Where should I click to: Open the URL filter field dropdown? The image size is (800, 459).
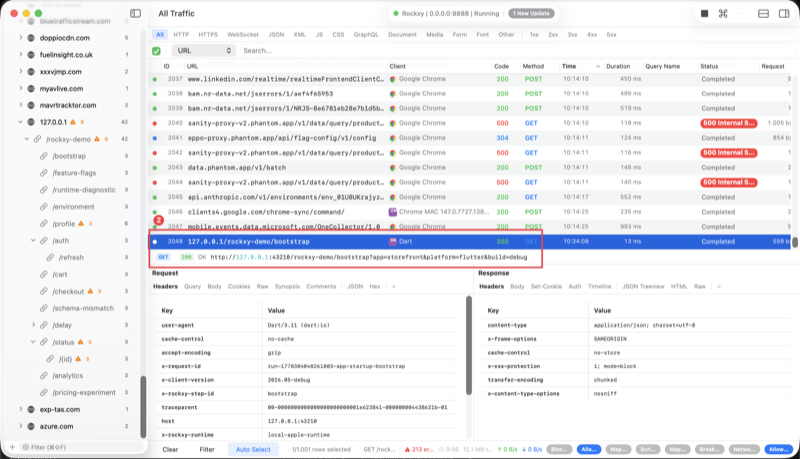point(204,50)
